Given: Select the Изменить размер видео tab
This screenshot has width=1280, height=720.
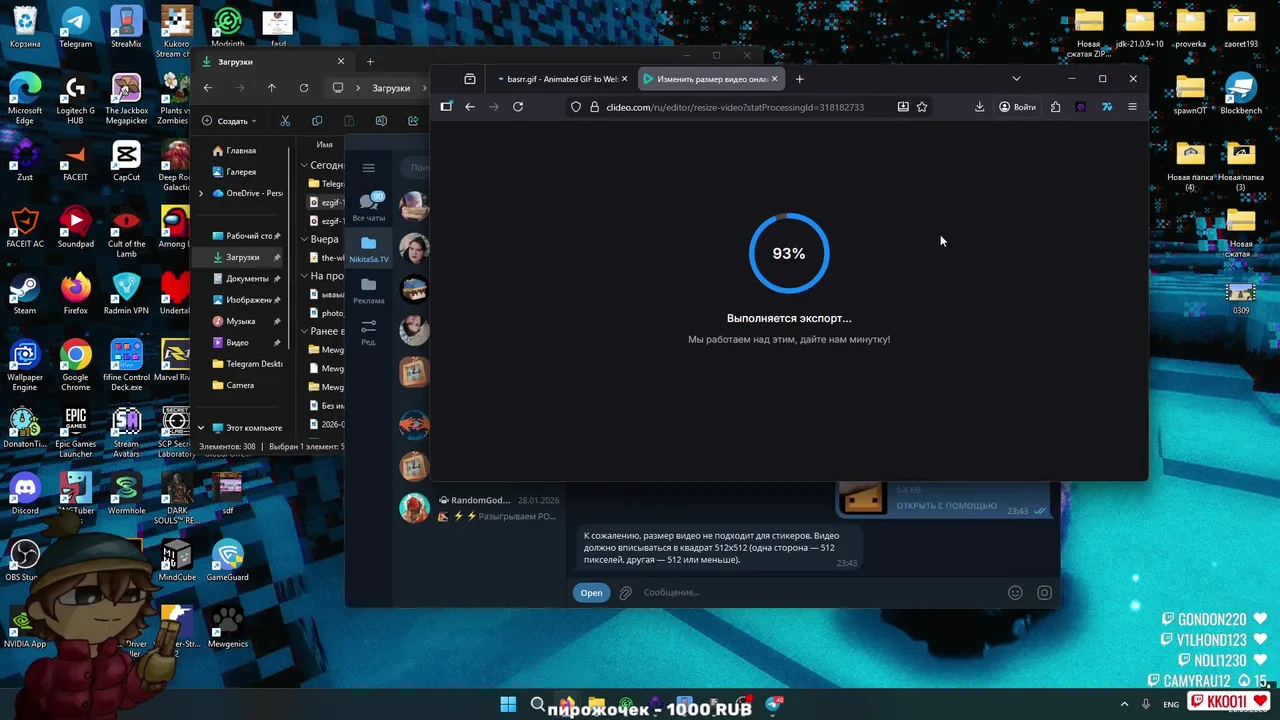Looking at the screenshot, I should 711,79.
